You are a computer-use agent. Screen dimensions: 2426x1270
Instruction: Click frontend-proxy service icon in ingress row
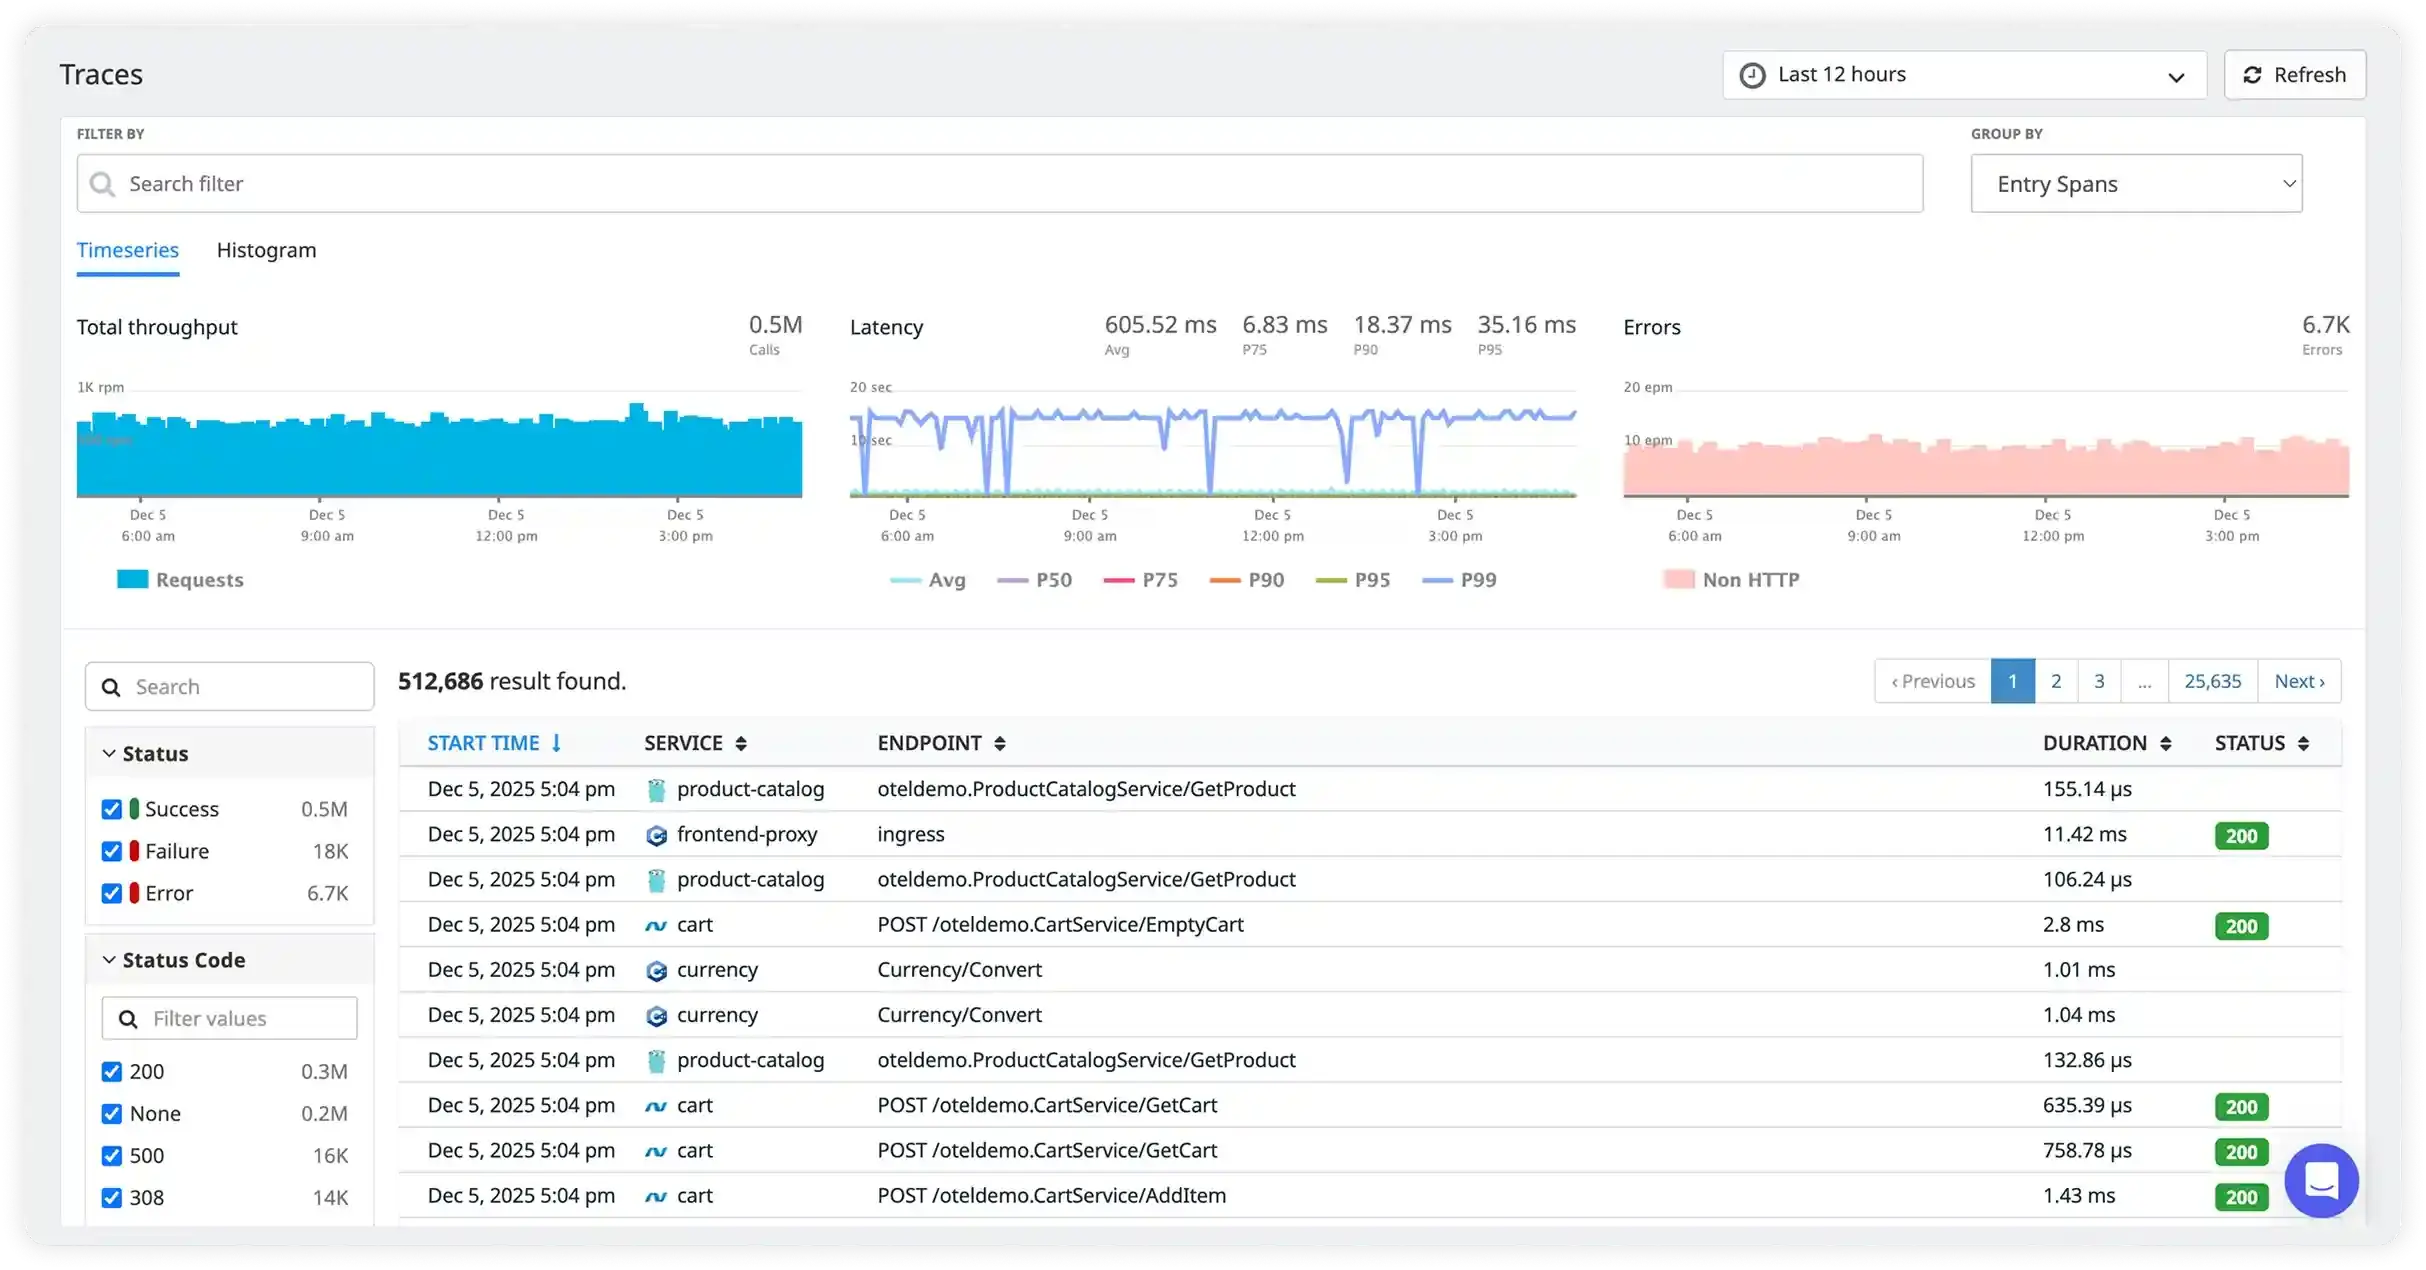tap(656, 835)
